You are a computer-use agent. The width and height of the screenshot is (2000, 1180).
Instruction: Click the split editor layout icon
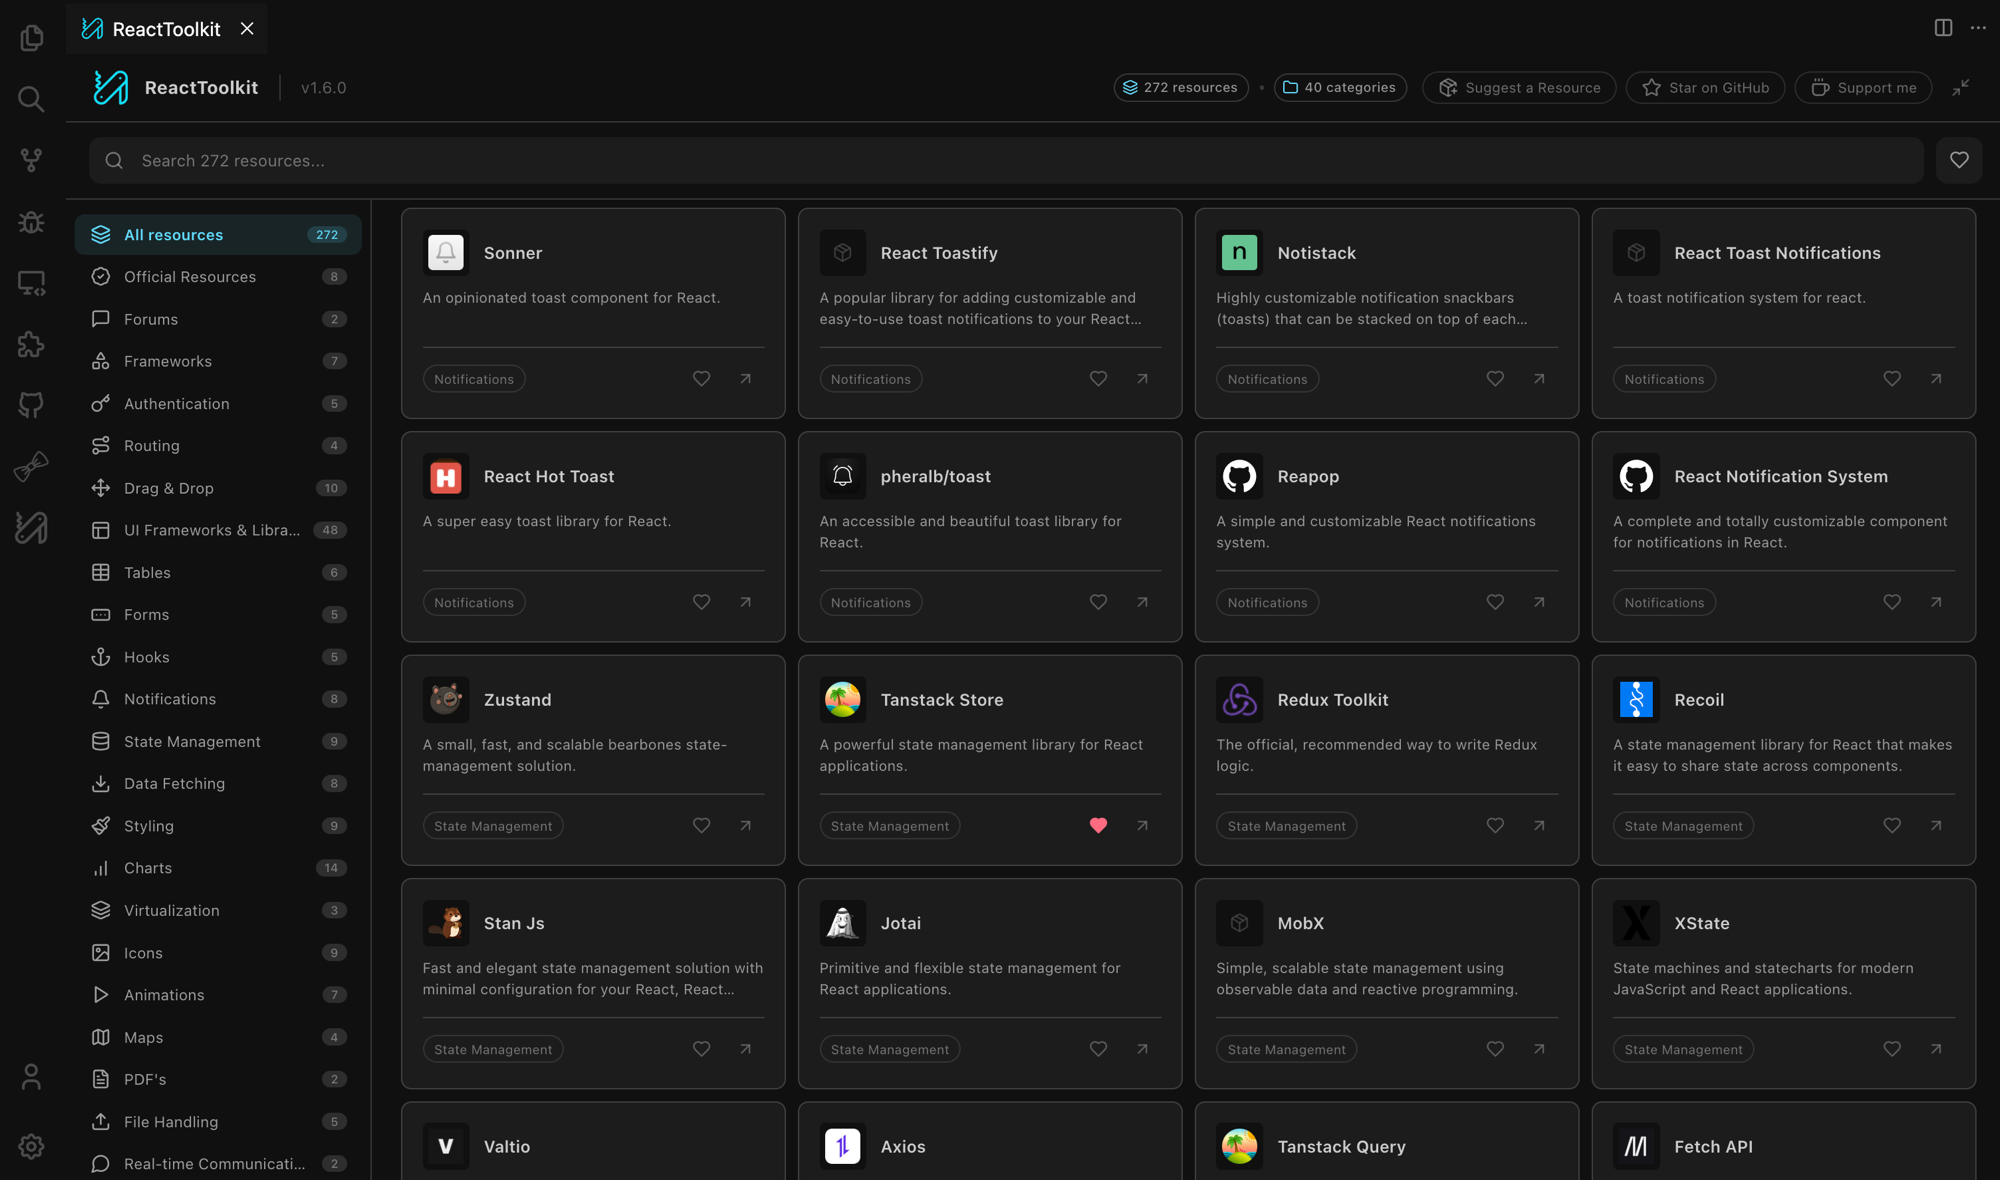coord(1943,28)
